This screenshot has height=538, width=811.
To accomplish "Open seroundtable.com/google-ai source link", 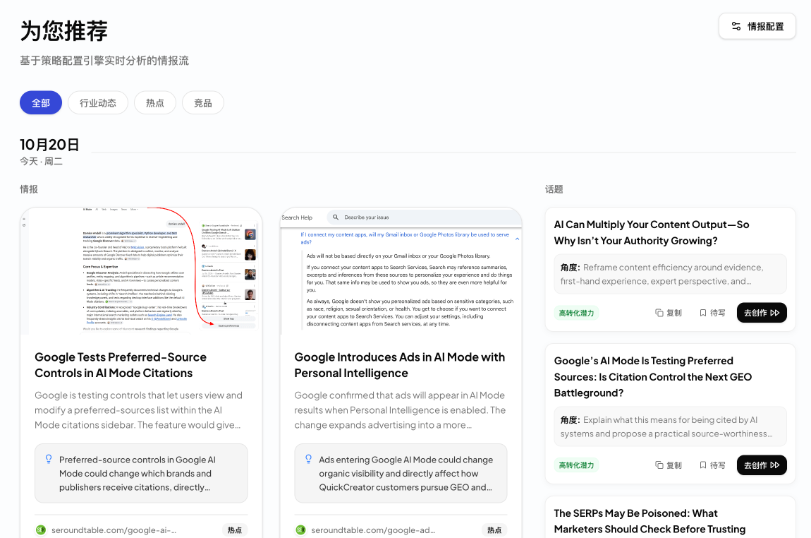I will click(114, 530).
